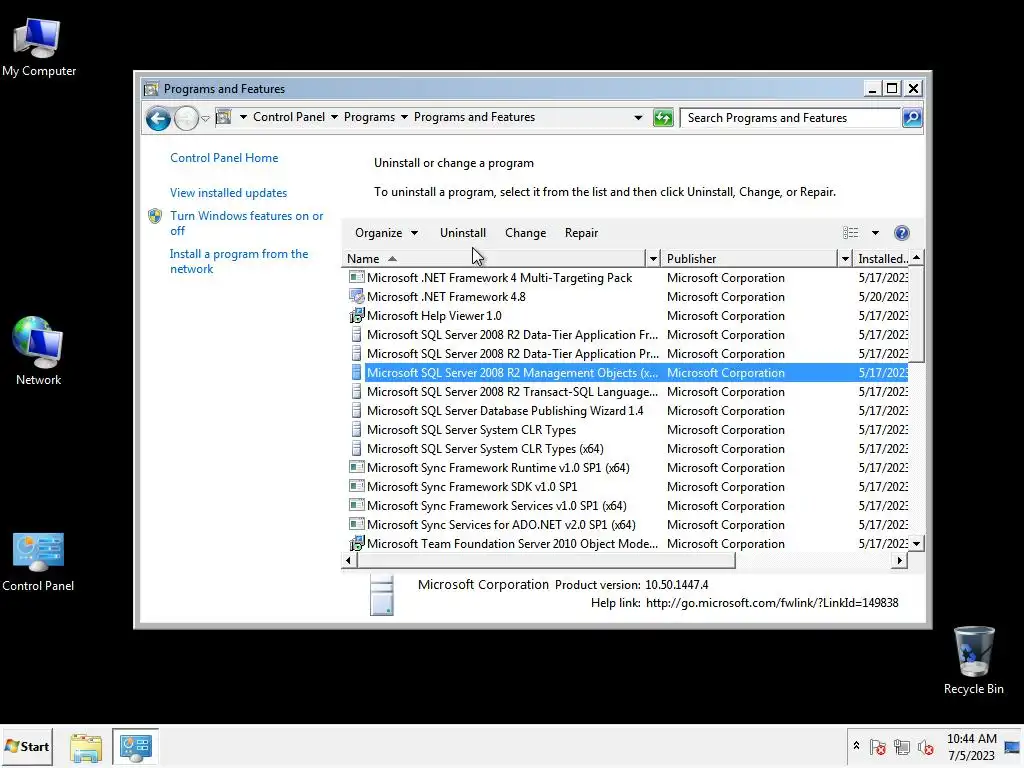Click the Change your view icon

pyautogui.click(x=850, y=232)
